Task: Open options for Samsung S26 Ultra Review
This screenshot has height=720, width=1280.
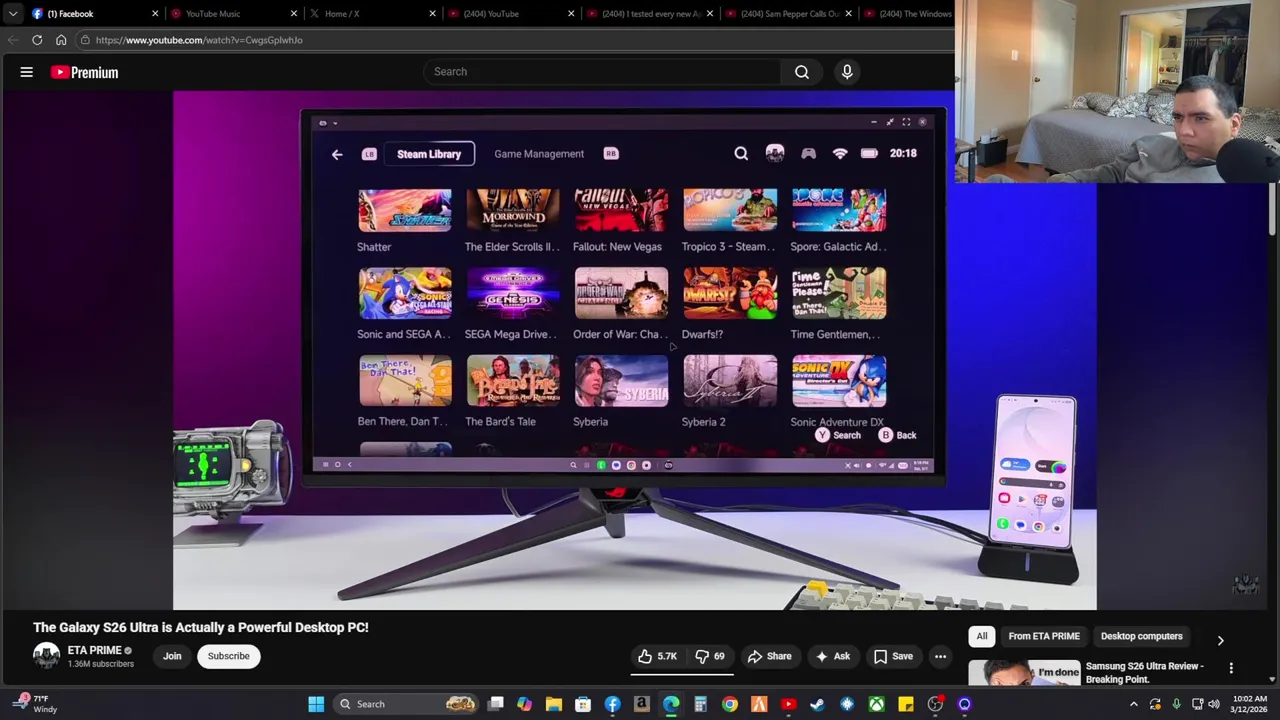Action: click(x=1231, y=668)
